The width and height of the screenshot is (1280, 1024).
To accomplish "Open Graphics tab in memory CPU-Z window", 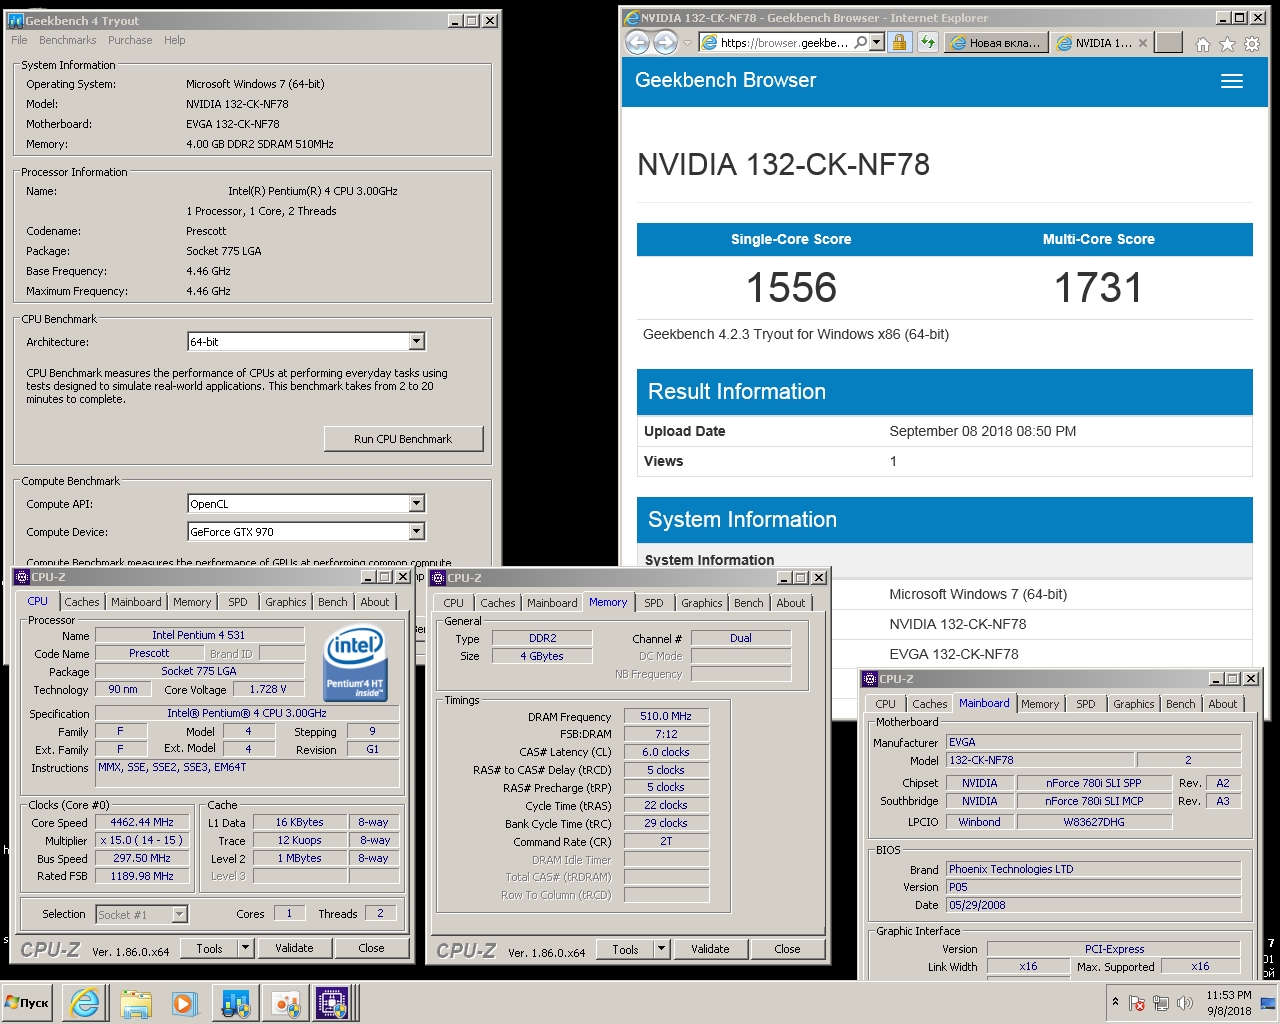I will [702, 603].
